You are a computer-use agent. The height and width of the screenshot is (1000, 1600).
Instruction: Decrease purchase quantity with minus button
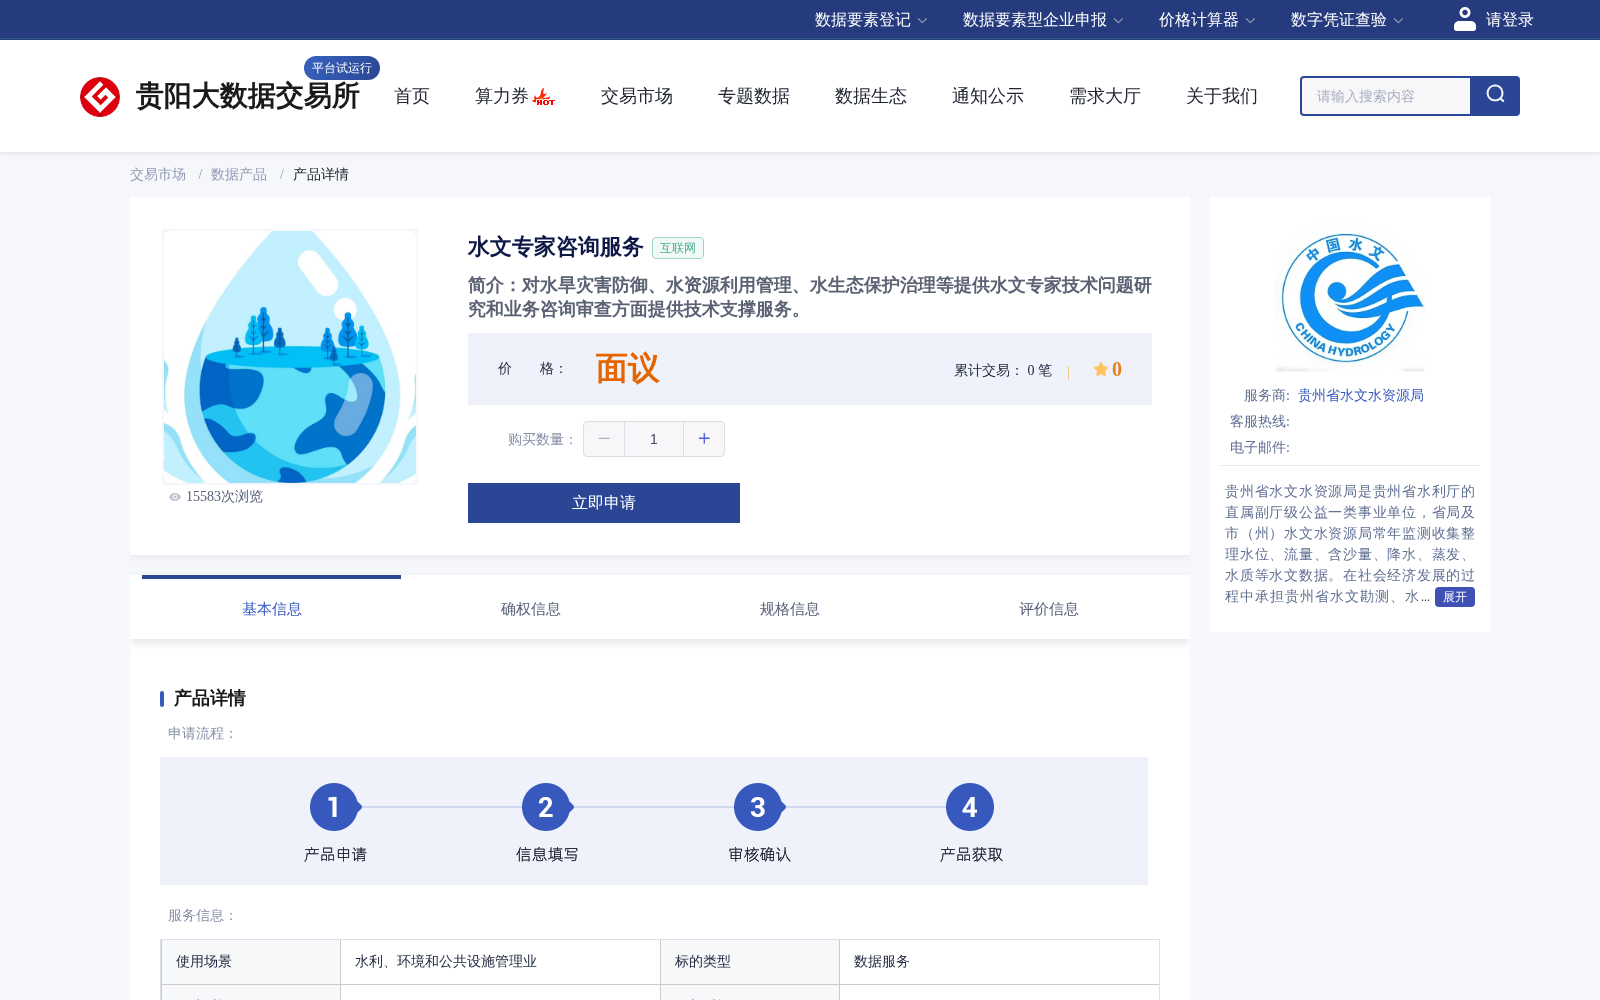604,439
